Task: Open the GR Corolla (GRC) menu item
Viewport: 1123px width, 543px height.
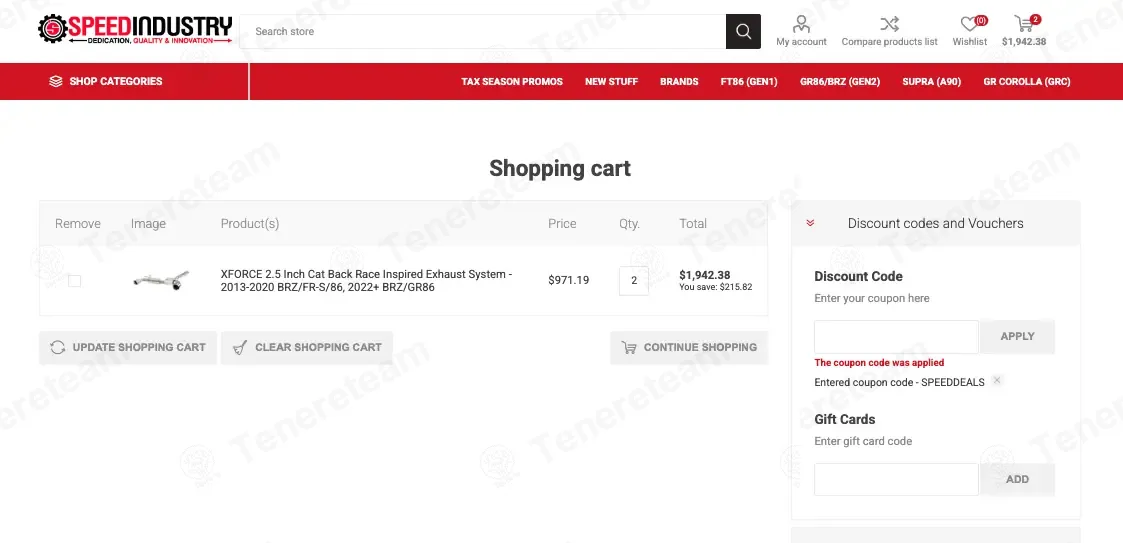Action: tap(1026, 82)
